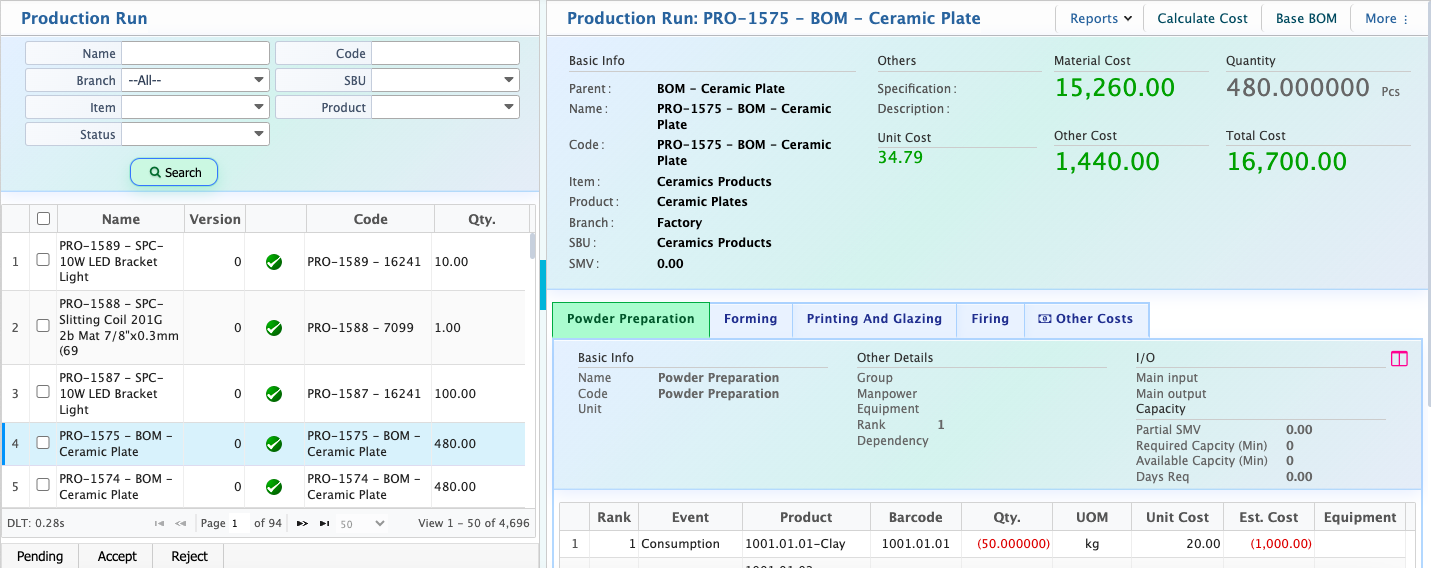Open the Status filter dropdown
The image size is (1431, 568).
tap(195, 134)
